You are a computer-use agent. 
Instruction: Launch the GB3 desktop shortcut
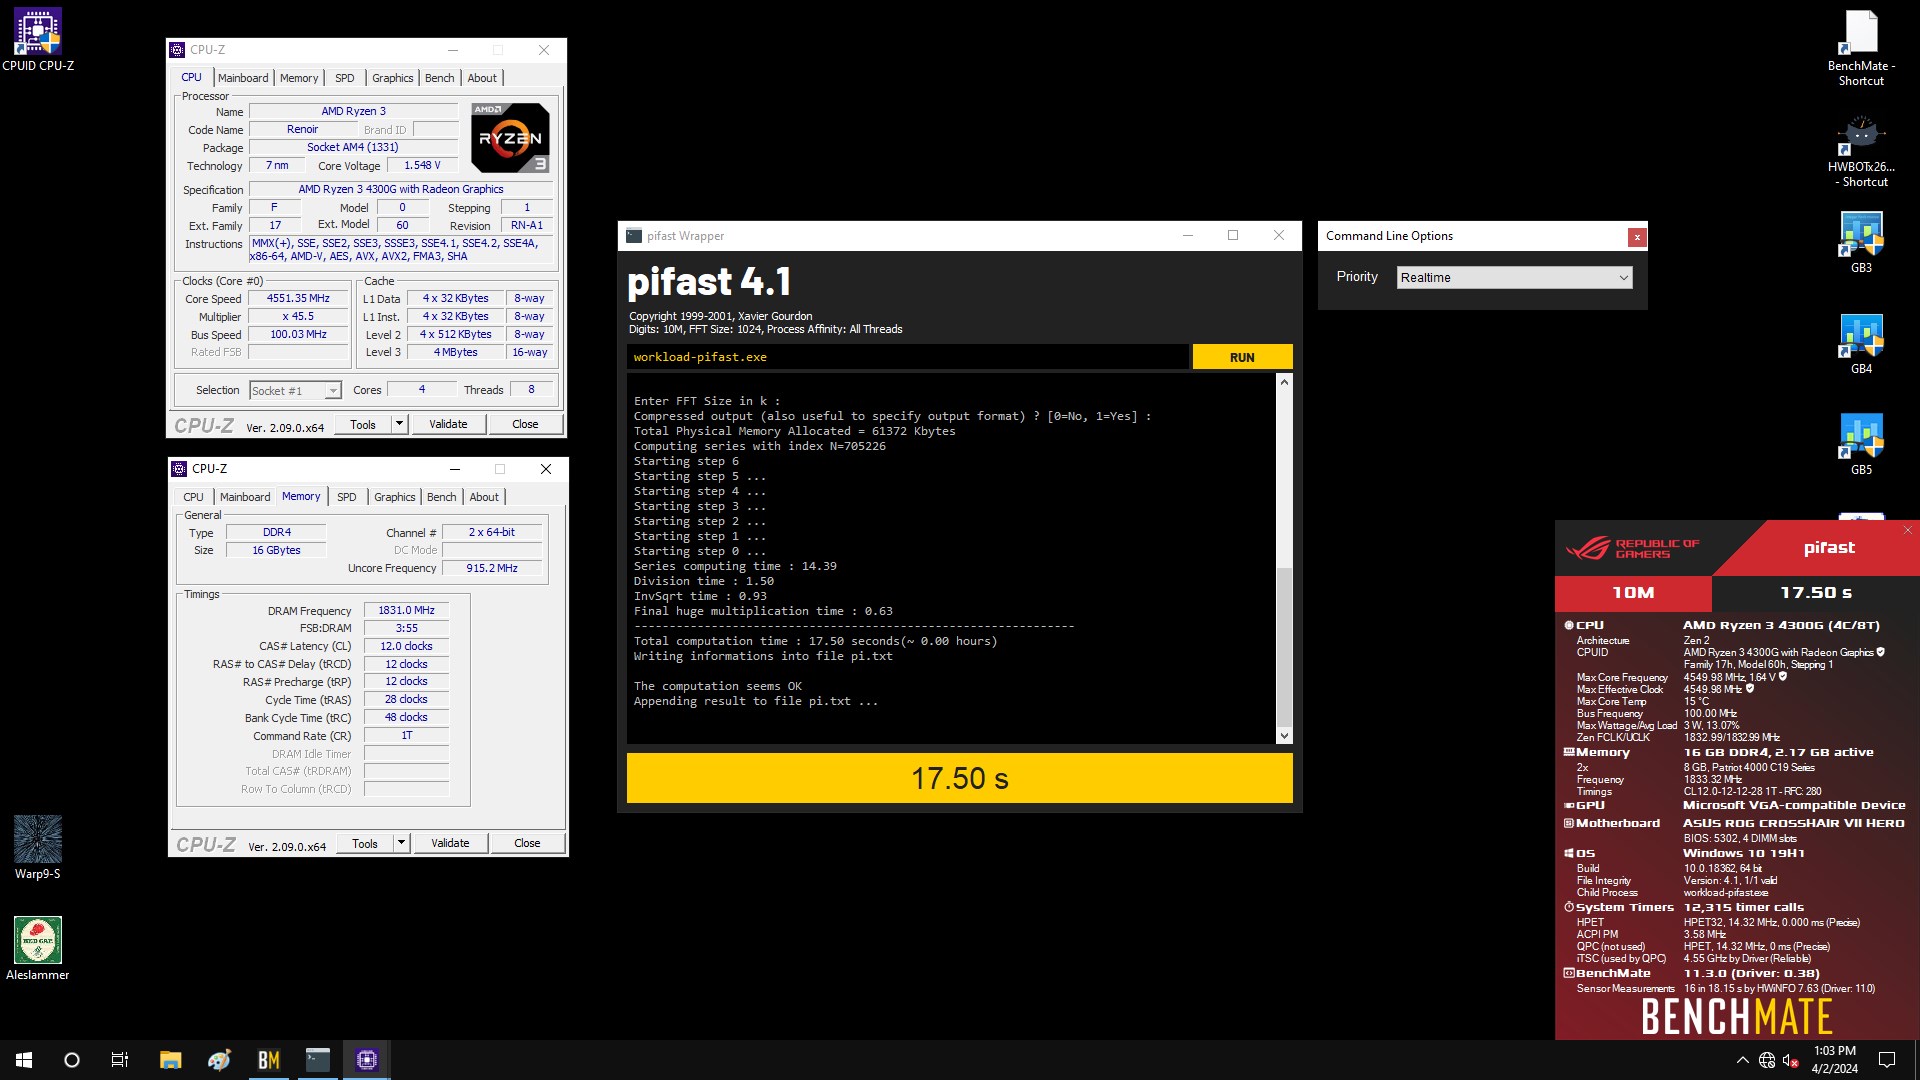tap(1861, 242)
